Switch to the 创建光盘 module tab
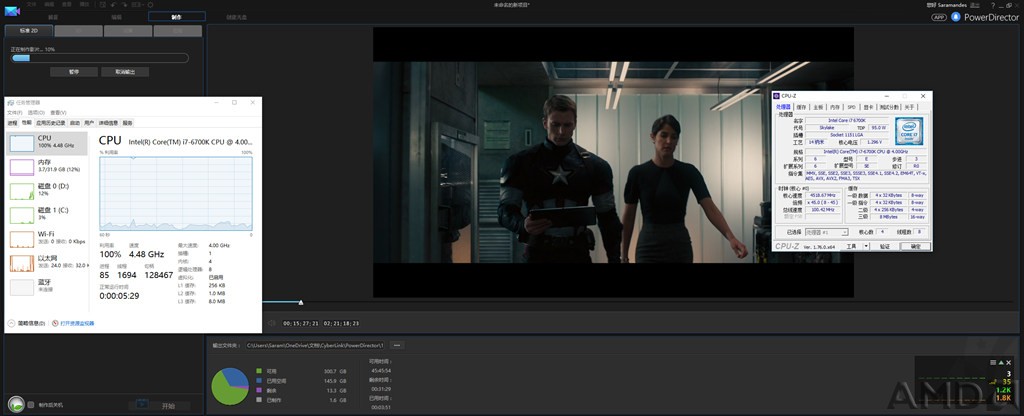1024x416 pixels. [236, 17]
